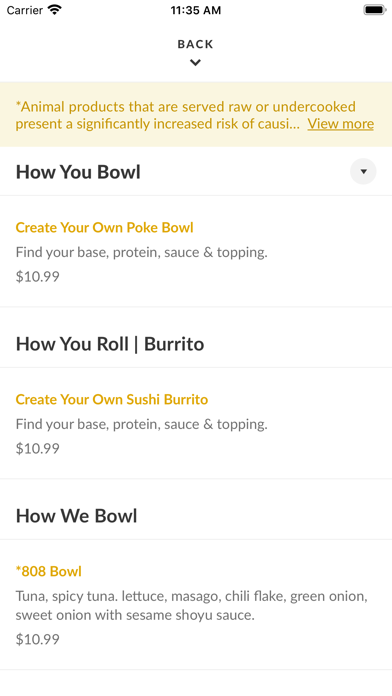The height and width of the screenshot is (696, 392).
Task: Tap the How We Bowl section header
Action: (x=76, y=516)
